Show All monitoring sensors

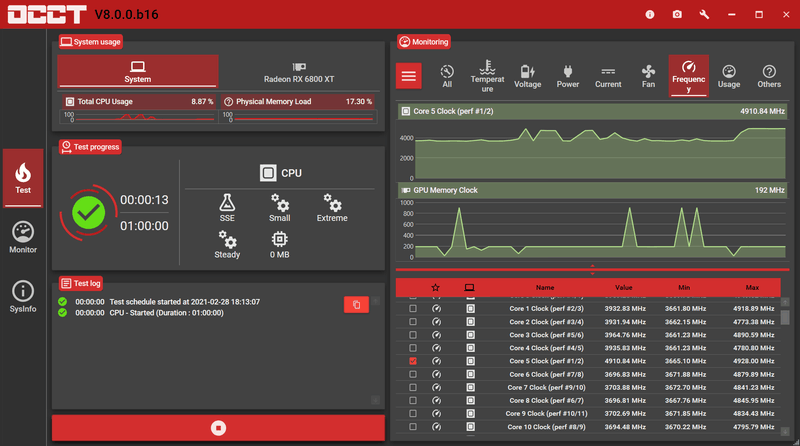[x=447, y=76]
